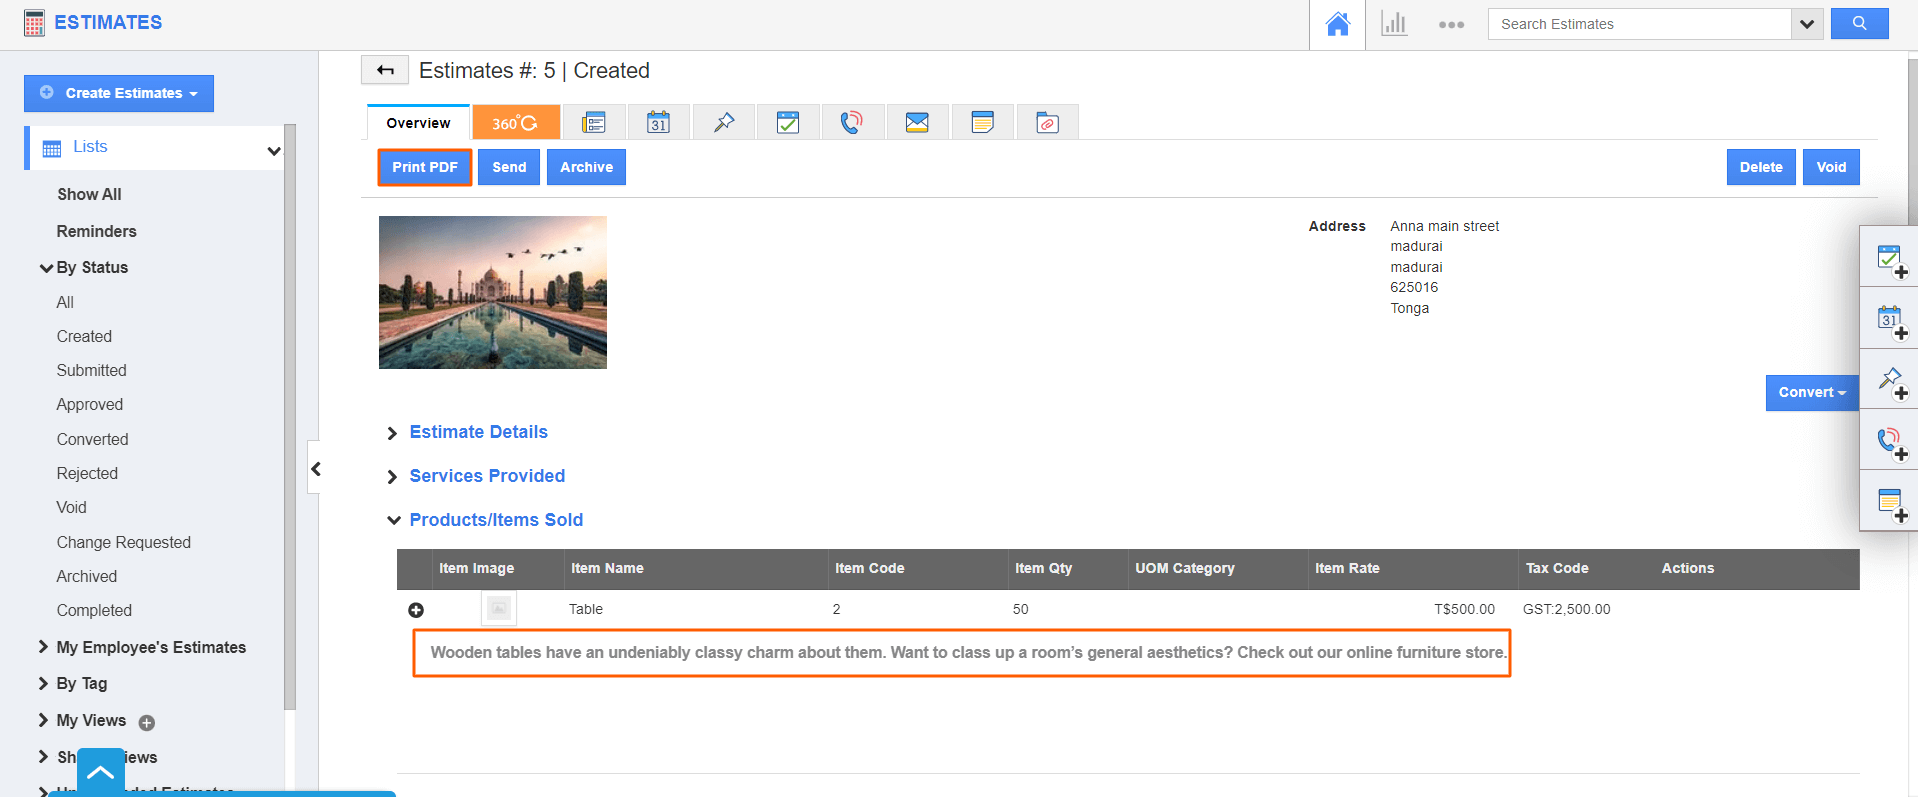Viewport: 1918px width, 797px height.
Task: Open the Calendar tab icon
Action: [x=658, y=122]
